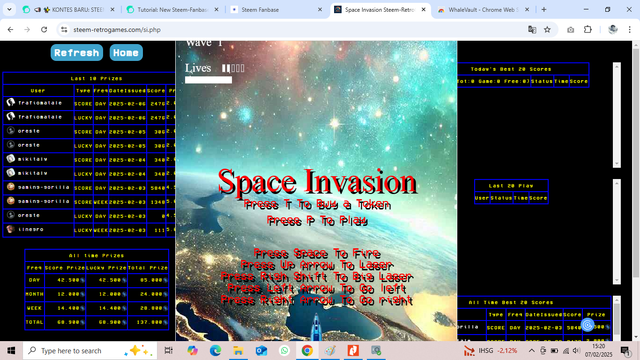This screenshot has width=640, height=360.
Task: Click the address bar URL steem-retrogames.com/si.php
Action: pos(117,30)
